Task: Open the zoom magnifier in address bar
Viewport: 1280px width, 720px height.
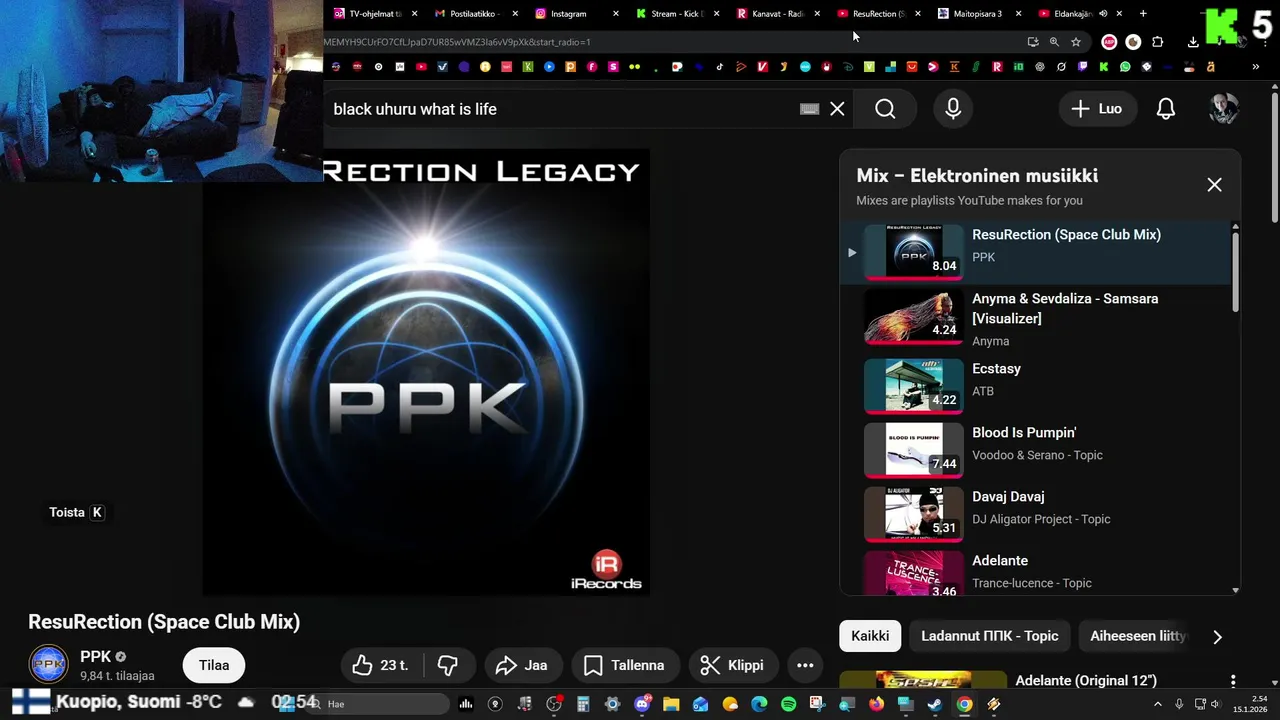Action: [1054, 42]
